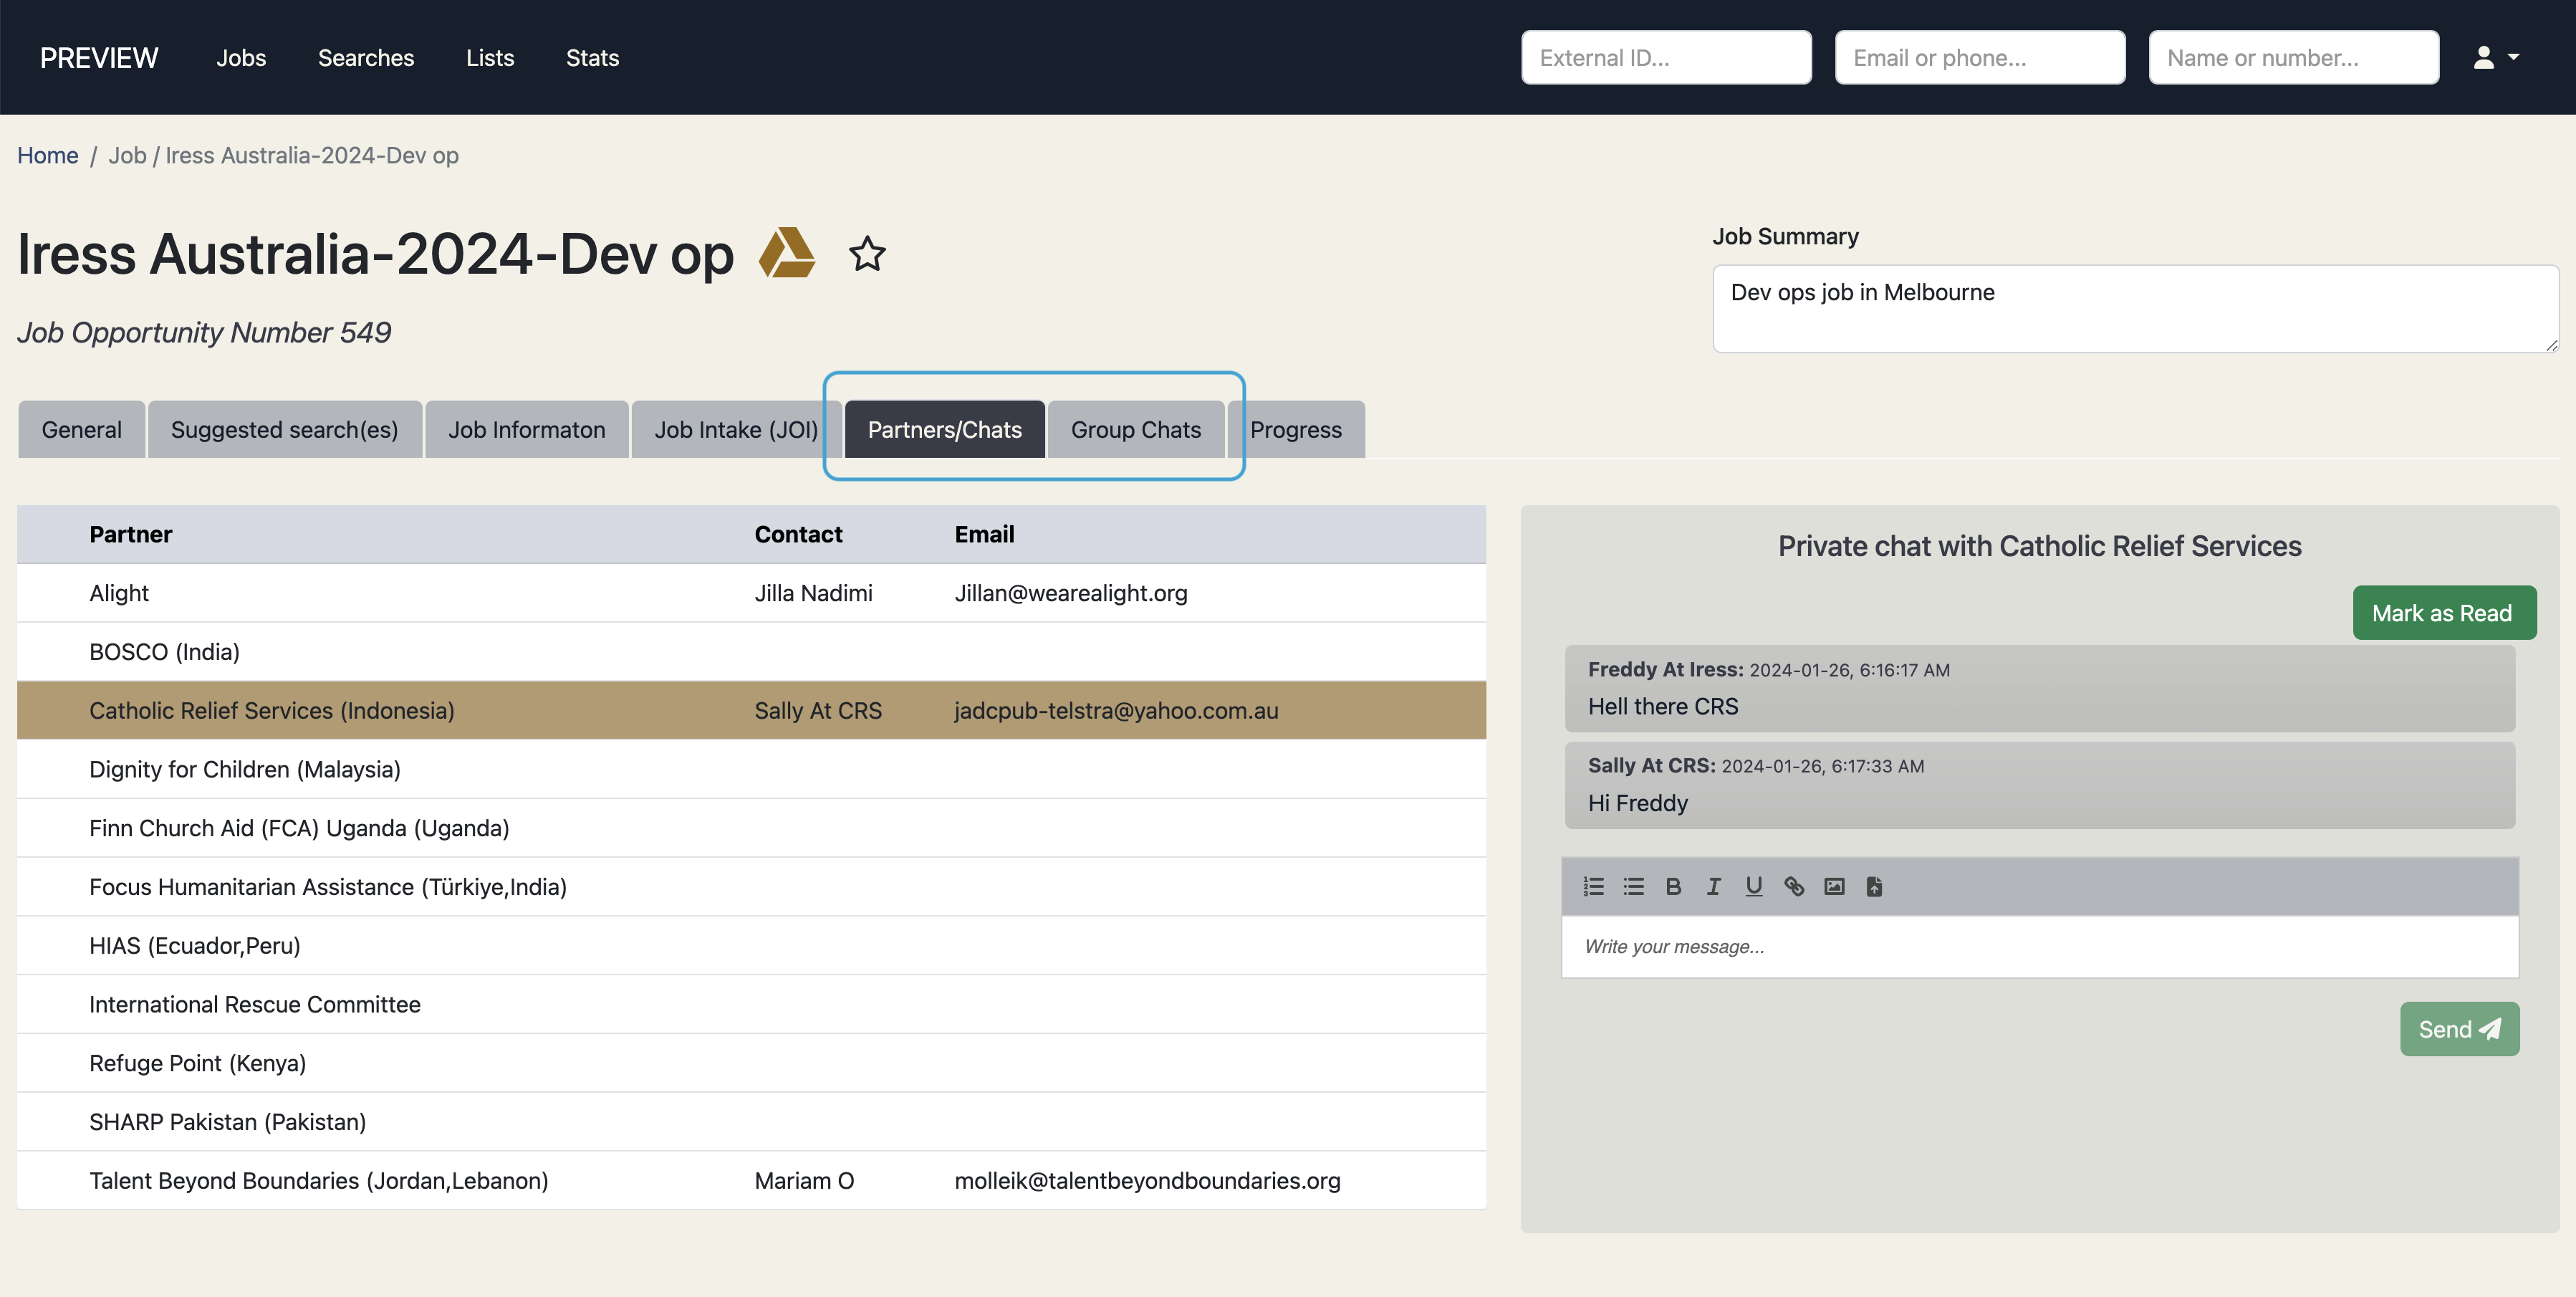The height and width of the screenshot is (1297, 2576).
Task: Click the Jobs menu item
Action: tap(241, 57)
